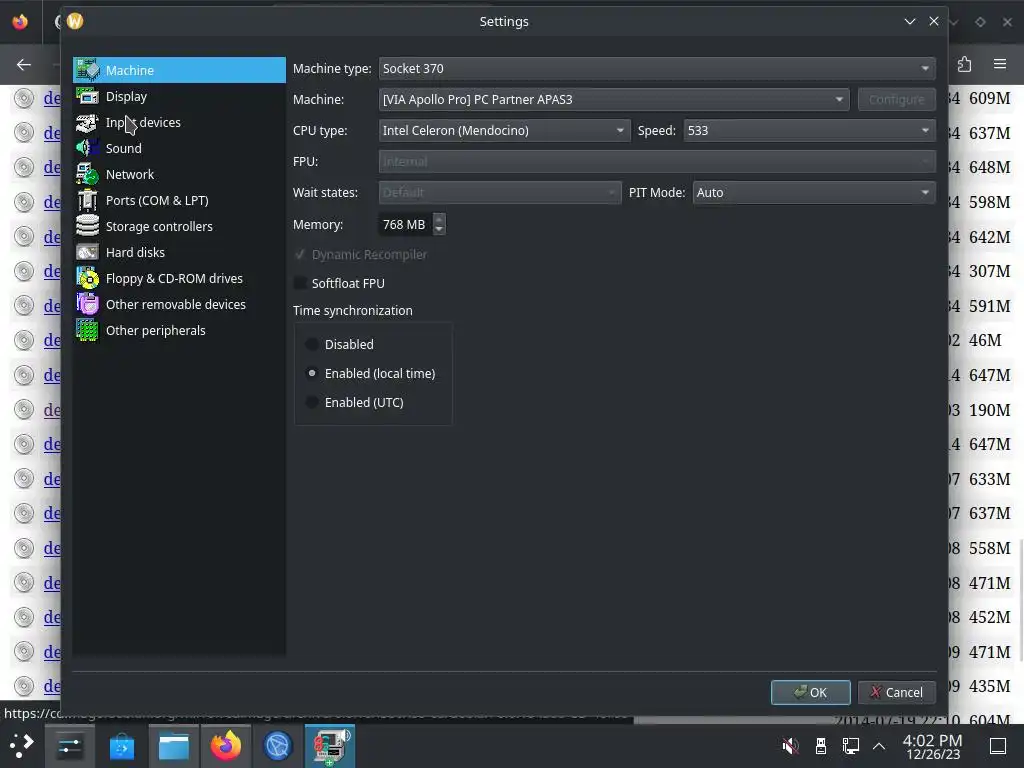Image resolution: width=1024 pixels, height=768 pixels.
Task: Click the Machine motherboard icon
Action: [88, 70]
